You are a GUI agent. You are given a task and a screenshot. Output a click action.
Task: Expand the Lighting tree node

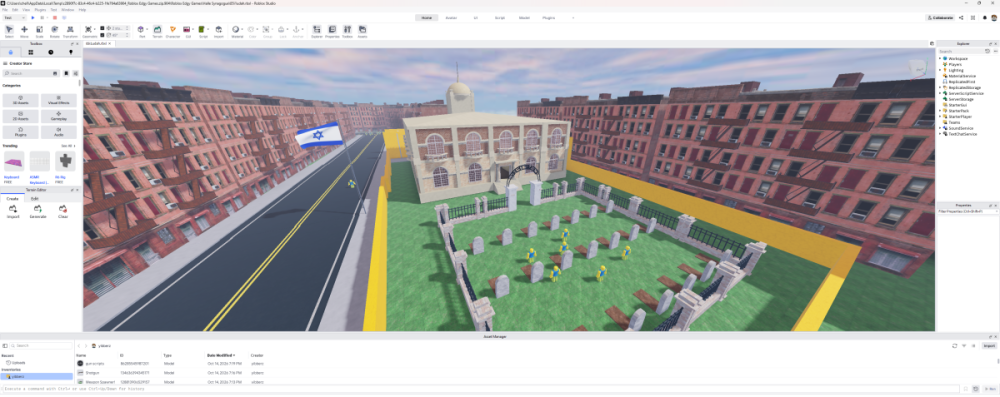coord(940,70)
